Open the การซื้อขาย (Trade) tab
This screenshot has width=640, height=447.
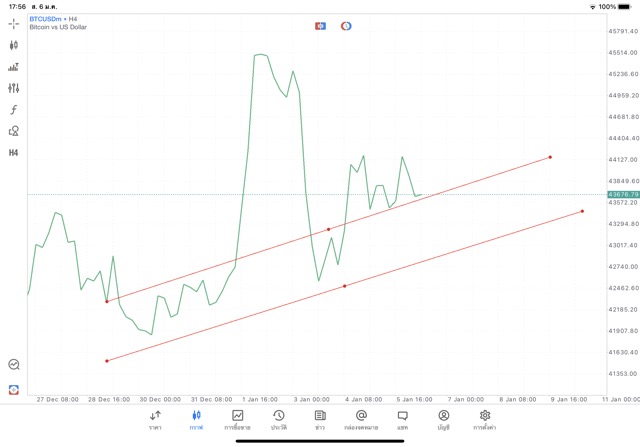pyautogui.click(x=238, y=420)
